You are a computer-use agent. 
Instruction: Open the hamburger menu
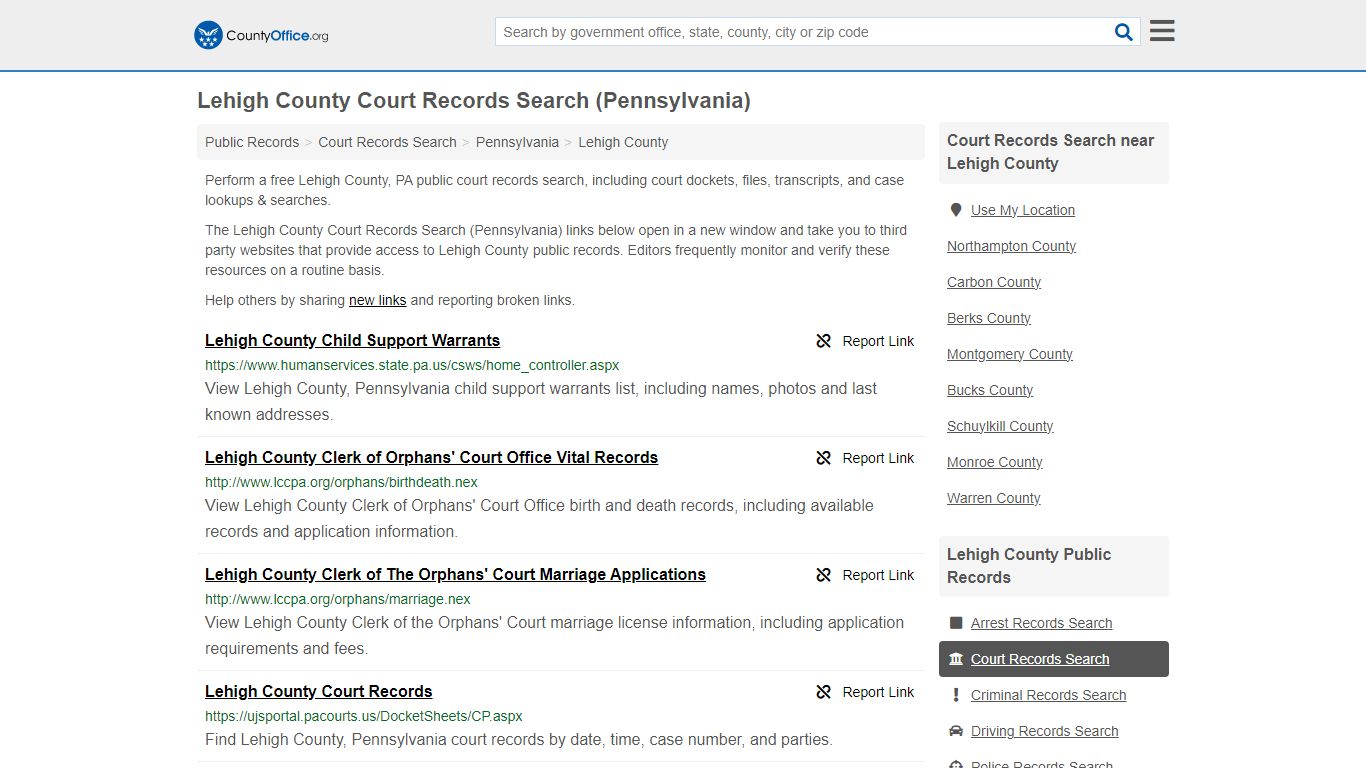(x=1162, y=31)
